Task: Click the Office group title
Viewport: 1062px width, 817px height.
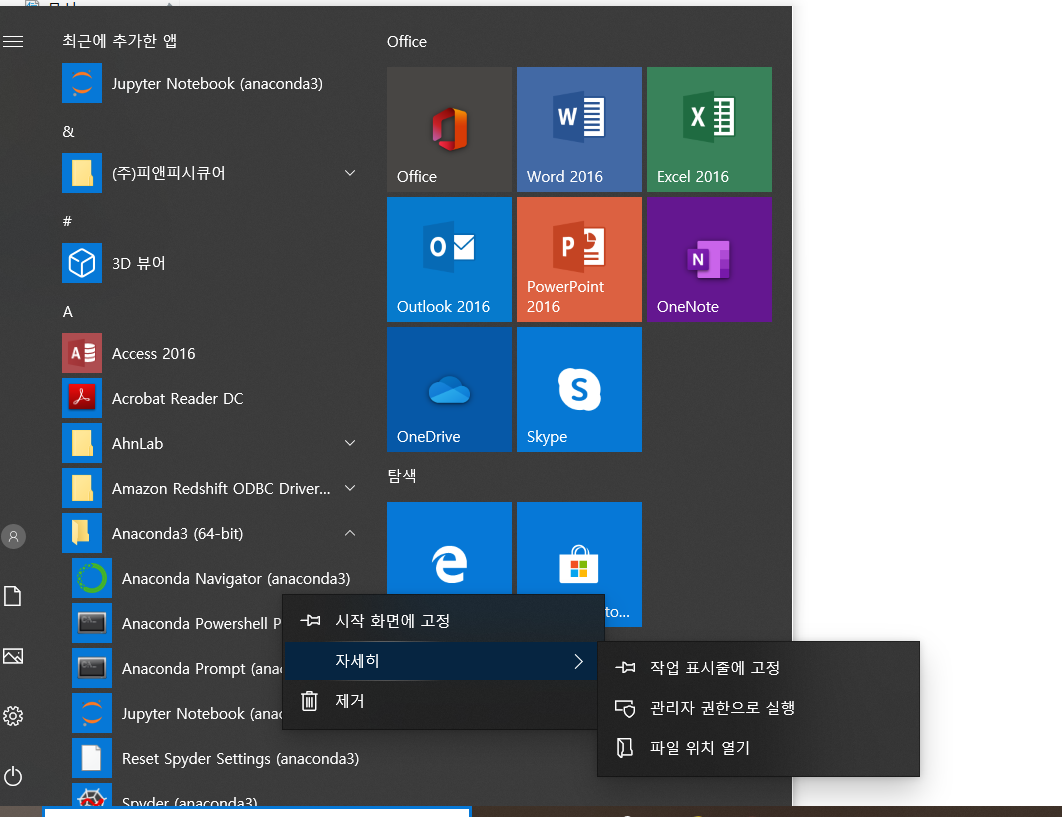Action: [407, 42]
